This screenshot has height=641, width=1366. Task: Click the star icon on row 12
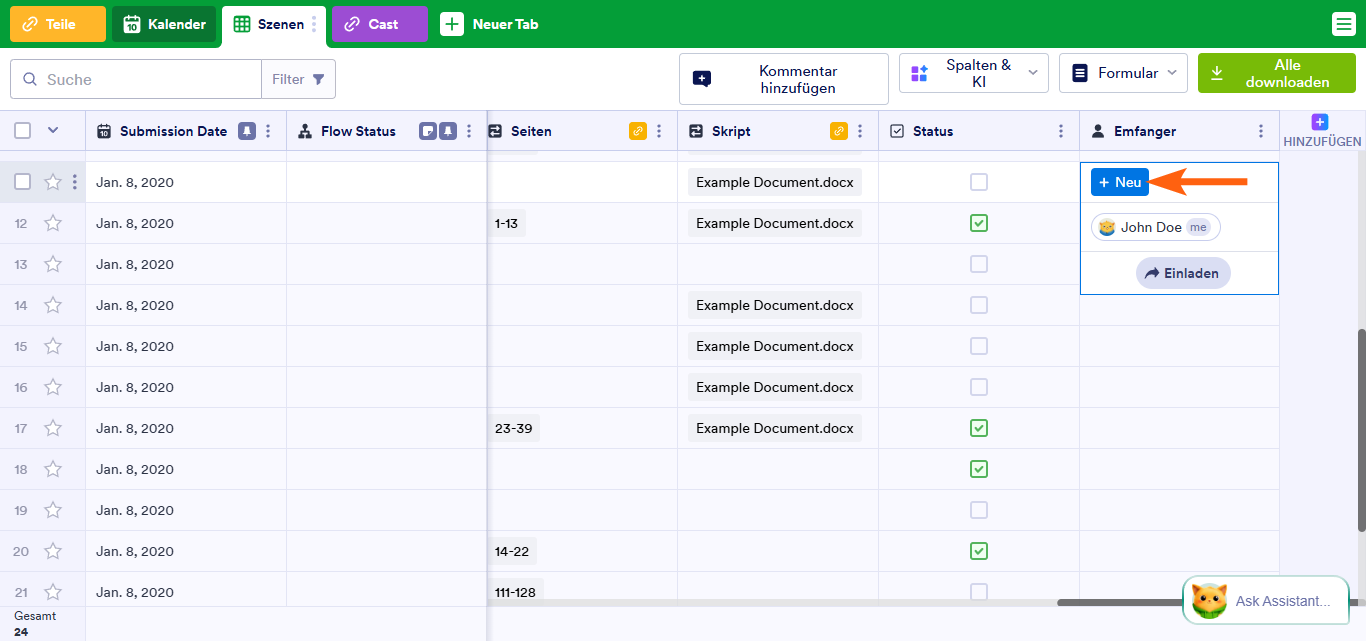53,223
